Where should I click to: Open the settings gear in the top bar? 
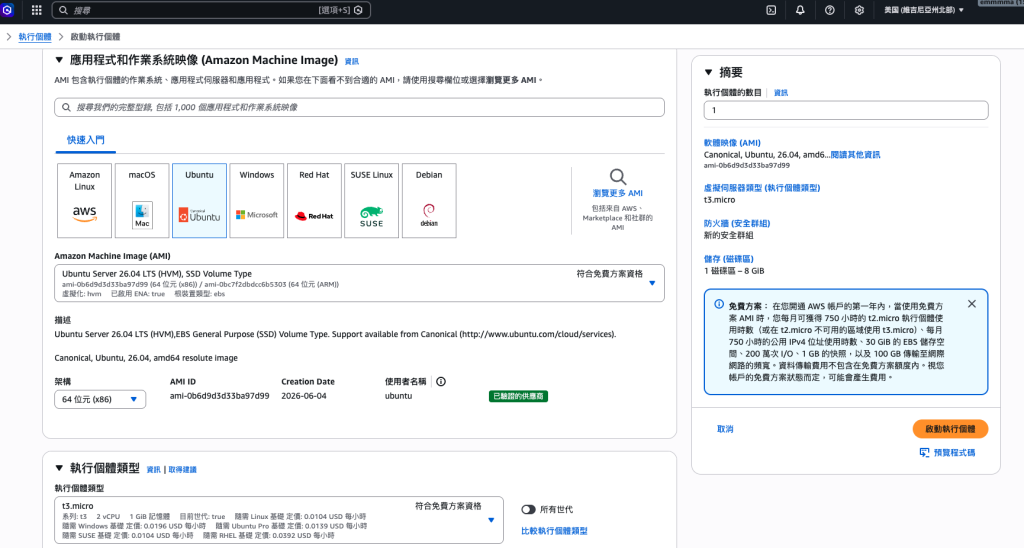[x=859, y=10]
